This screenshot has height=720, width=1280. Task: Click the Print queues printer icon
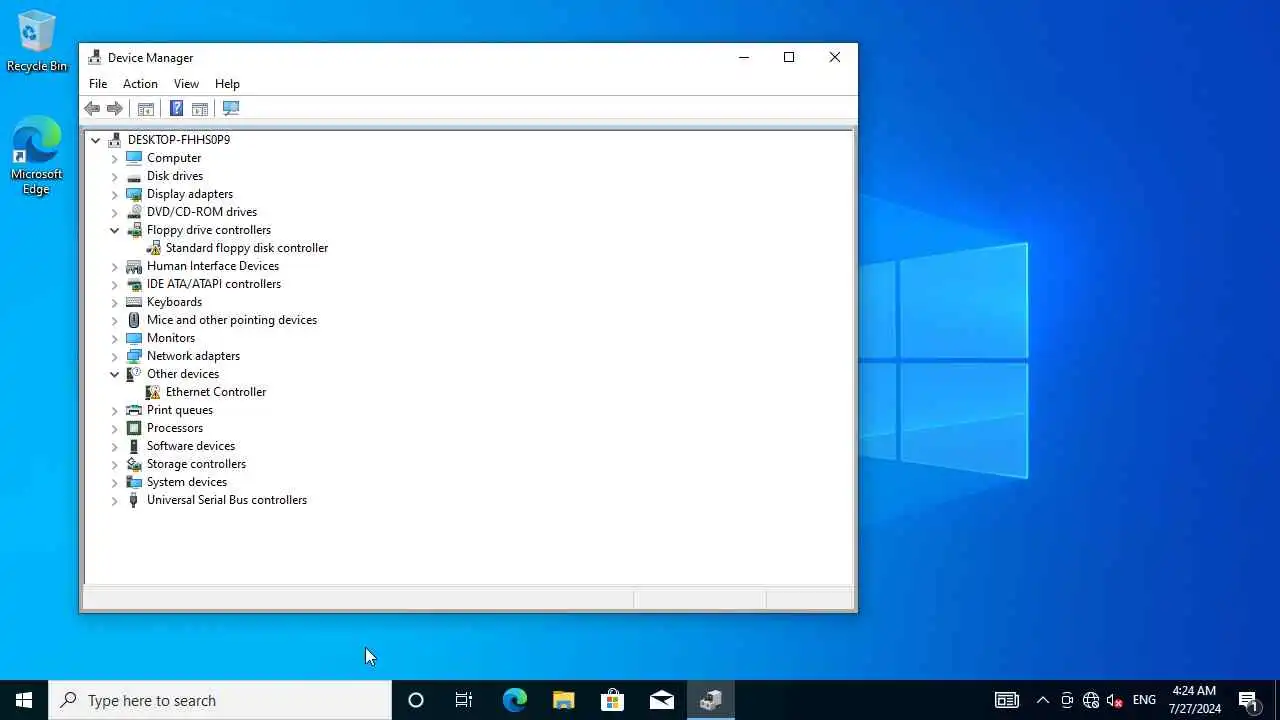134,410
